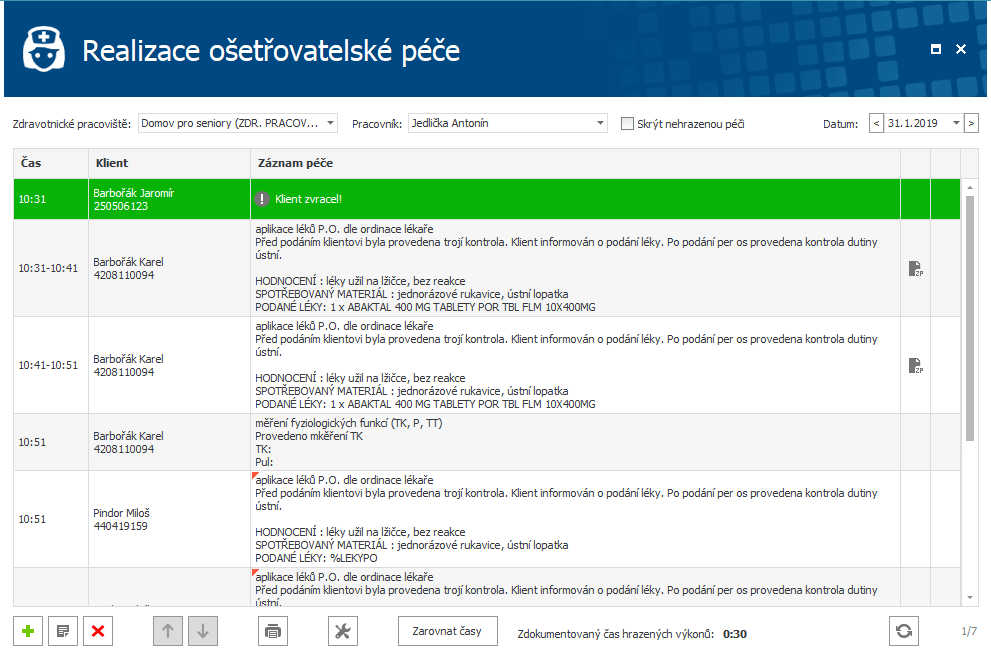
Task: Select the Klient zvracel! record text
Action: [308, 199]
